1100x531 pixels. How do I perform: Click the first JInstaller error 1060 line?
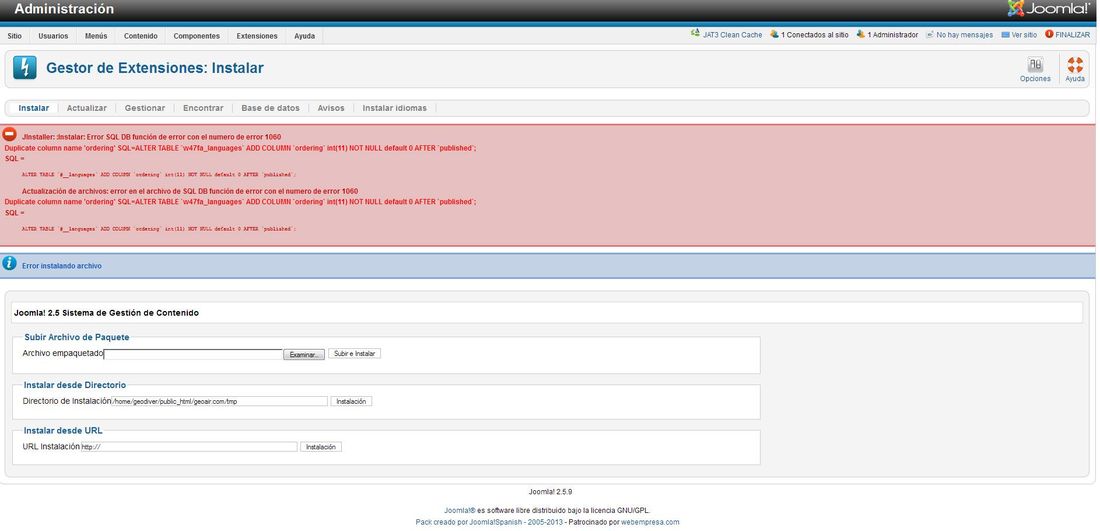click(152, 137)
